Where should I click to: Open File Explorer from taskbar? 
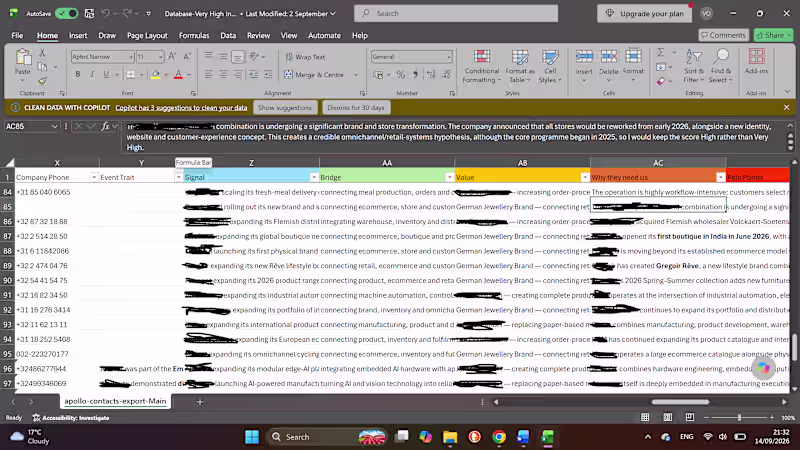pyautogui.click(x=450, y=437)
